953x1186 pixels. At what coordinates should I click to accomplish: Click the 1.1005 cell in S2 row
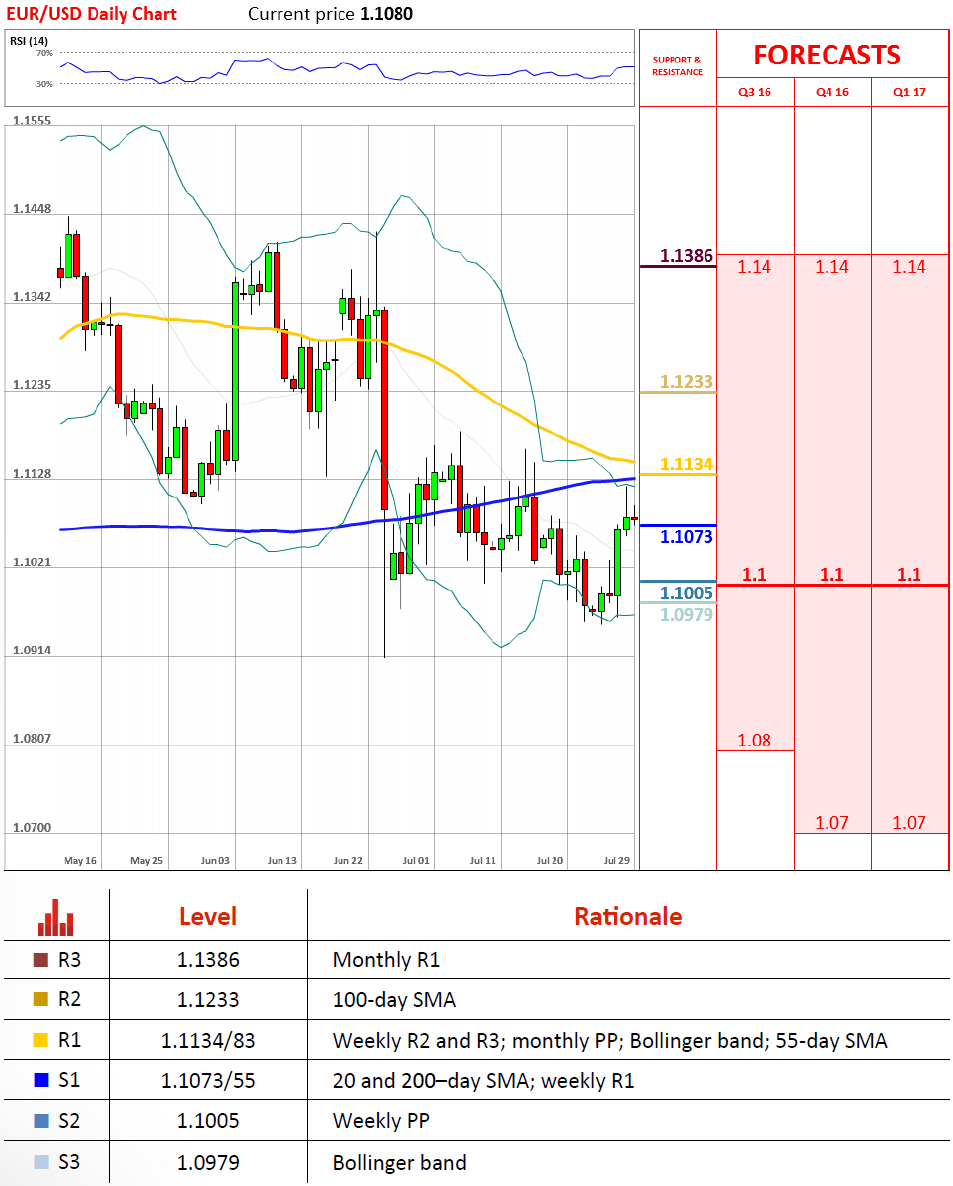(208, 1121)
